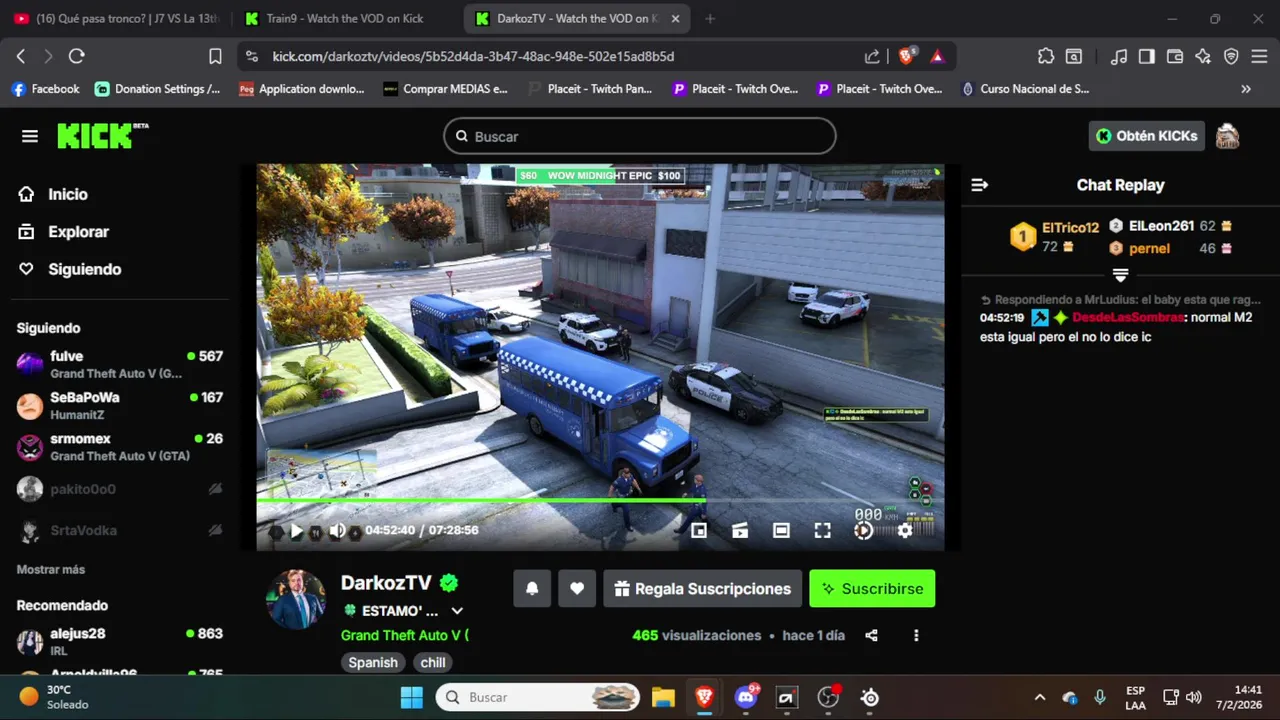Viewport: 1280px width, 720px height.
Task: Click the address bar URL
Action: pos(473,57)
